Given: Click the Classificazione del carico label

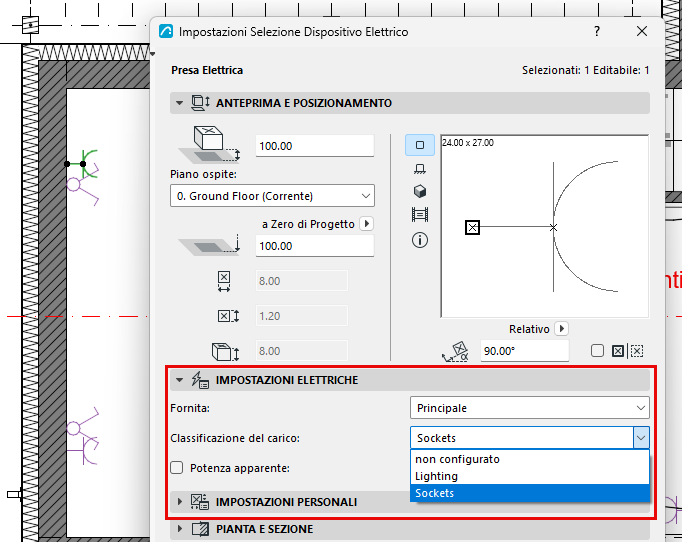Looking at the screenshot, I should point(235,438).
